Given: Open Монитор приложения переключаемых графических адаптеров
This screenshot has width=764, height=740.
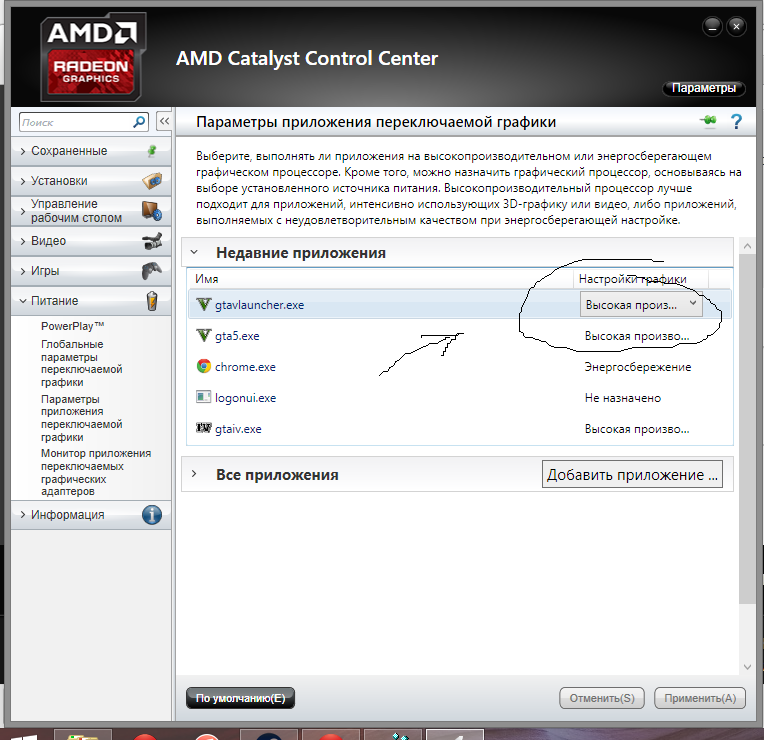Looking at the screenshot, I should [96, 472].
